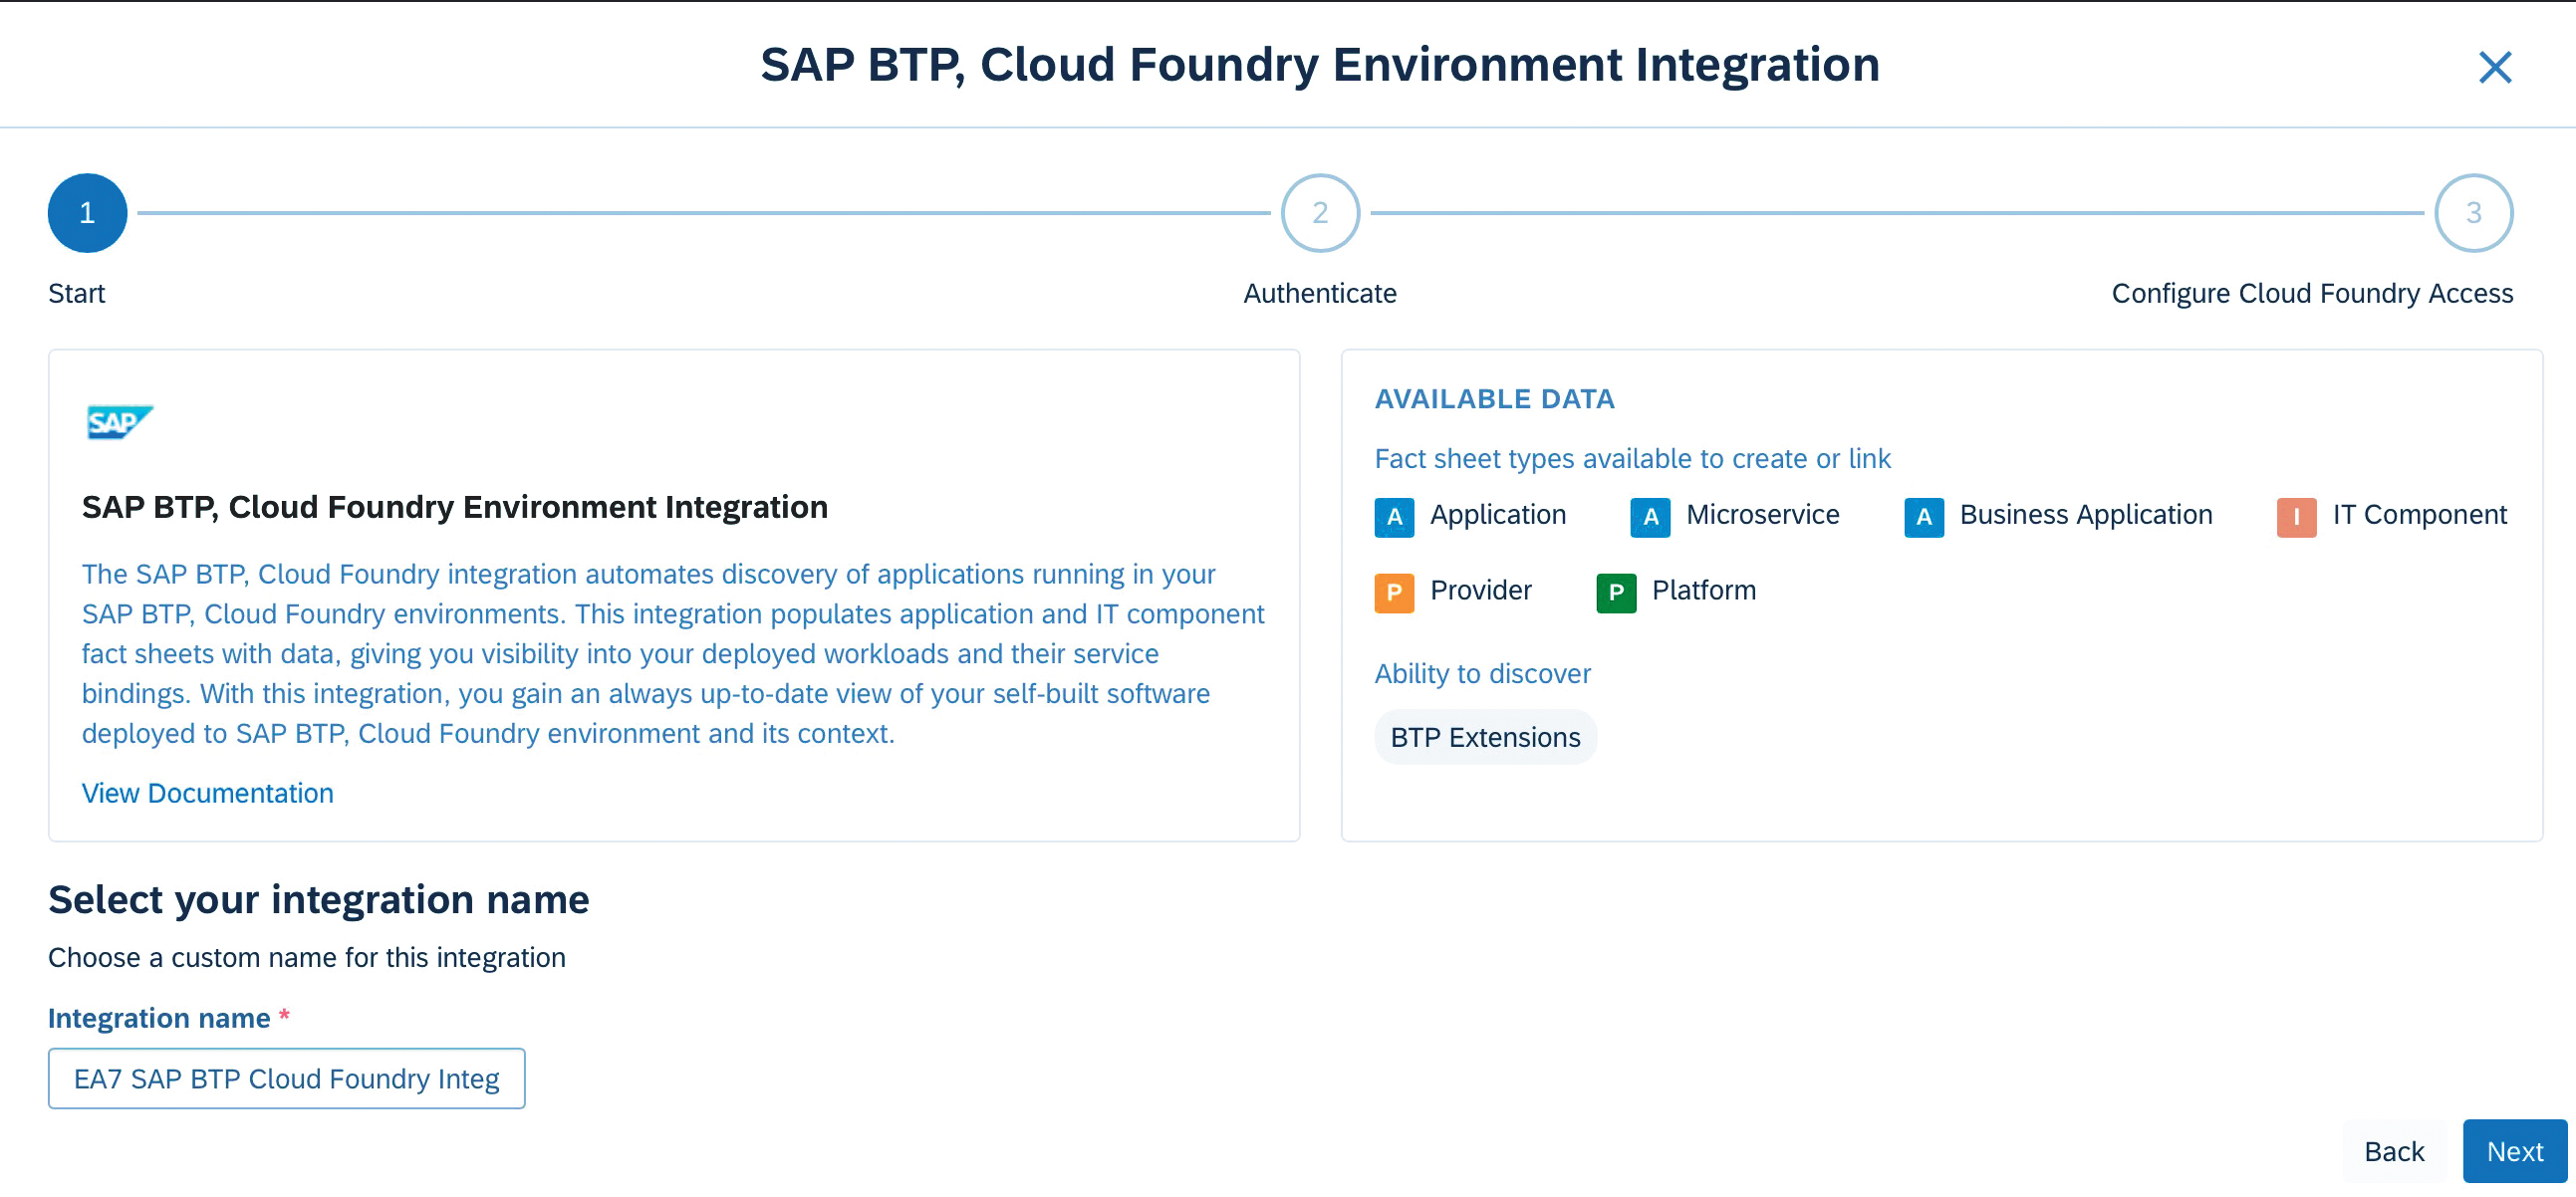Go to step 2 Authenticate circle

click(x=1320, y=213)
